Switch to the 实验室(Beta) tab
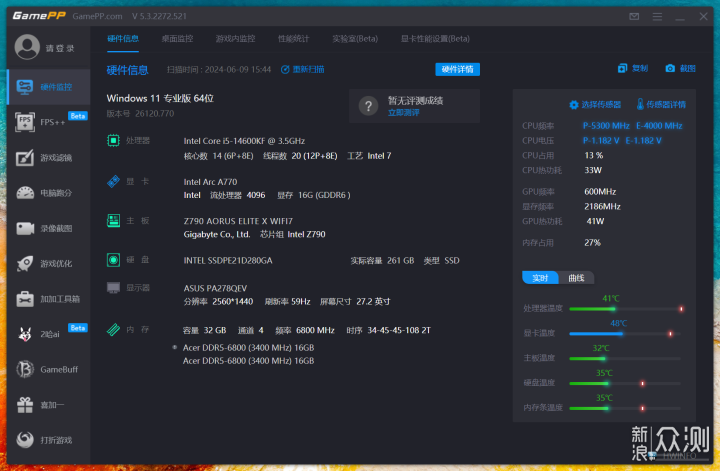The width and height of the screenshot is (720, 471). pos(355,39)
